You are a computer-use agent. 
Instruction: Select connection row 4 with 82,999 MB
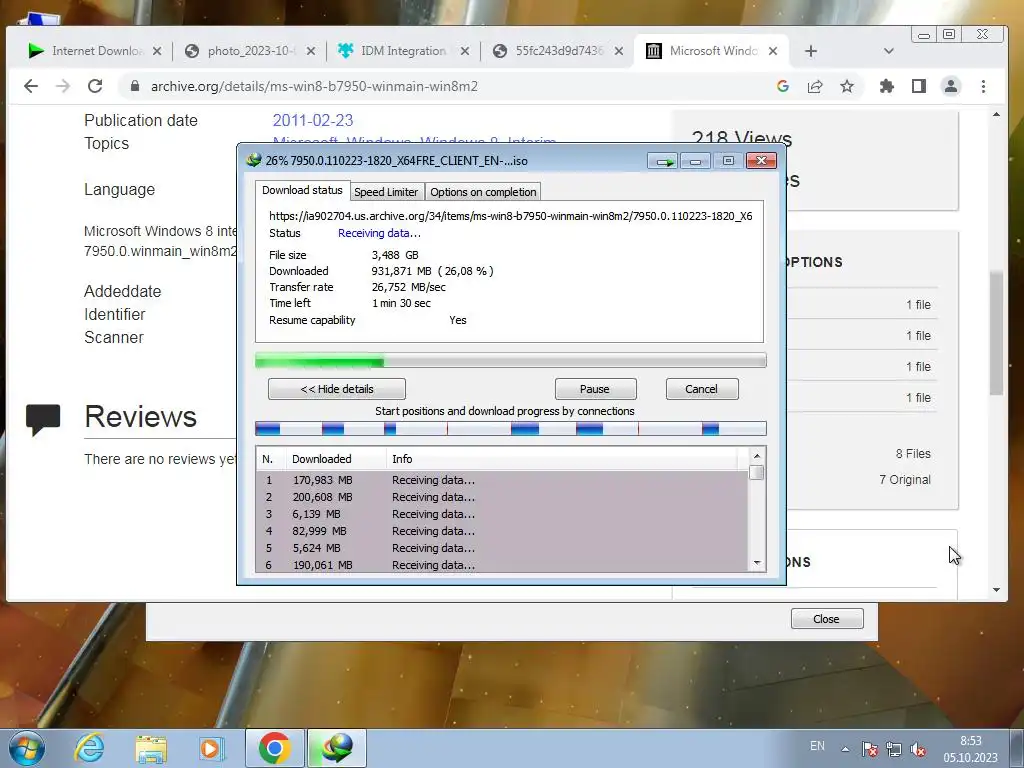click(502, 531)
